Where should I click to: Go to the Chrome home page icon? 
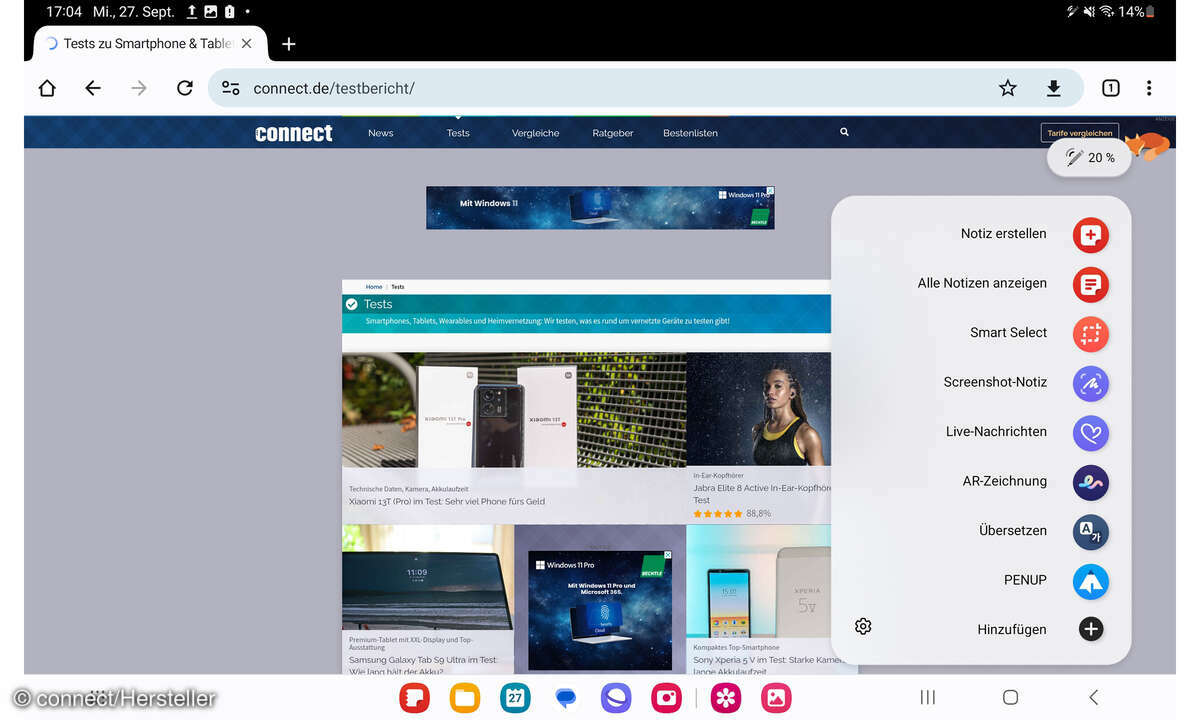(47, 88)
